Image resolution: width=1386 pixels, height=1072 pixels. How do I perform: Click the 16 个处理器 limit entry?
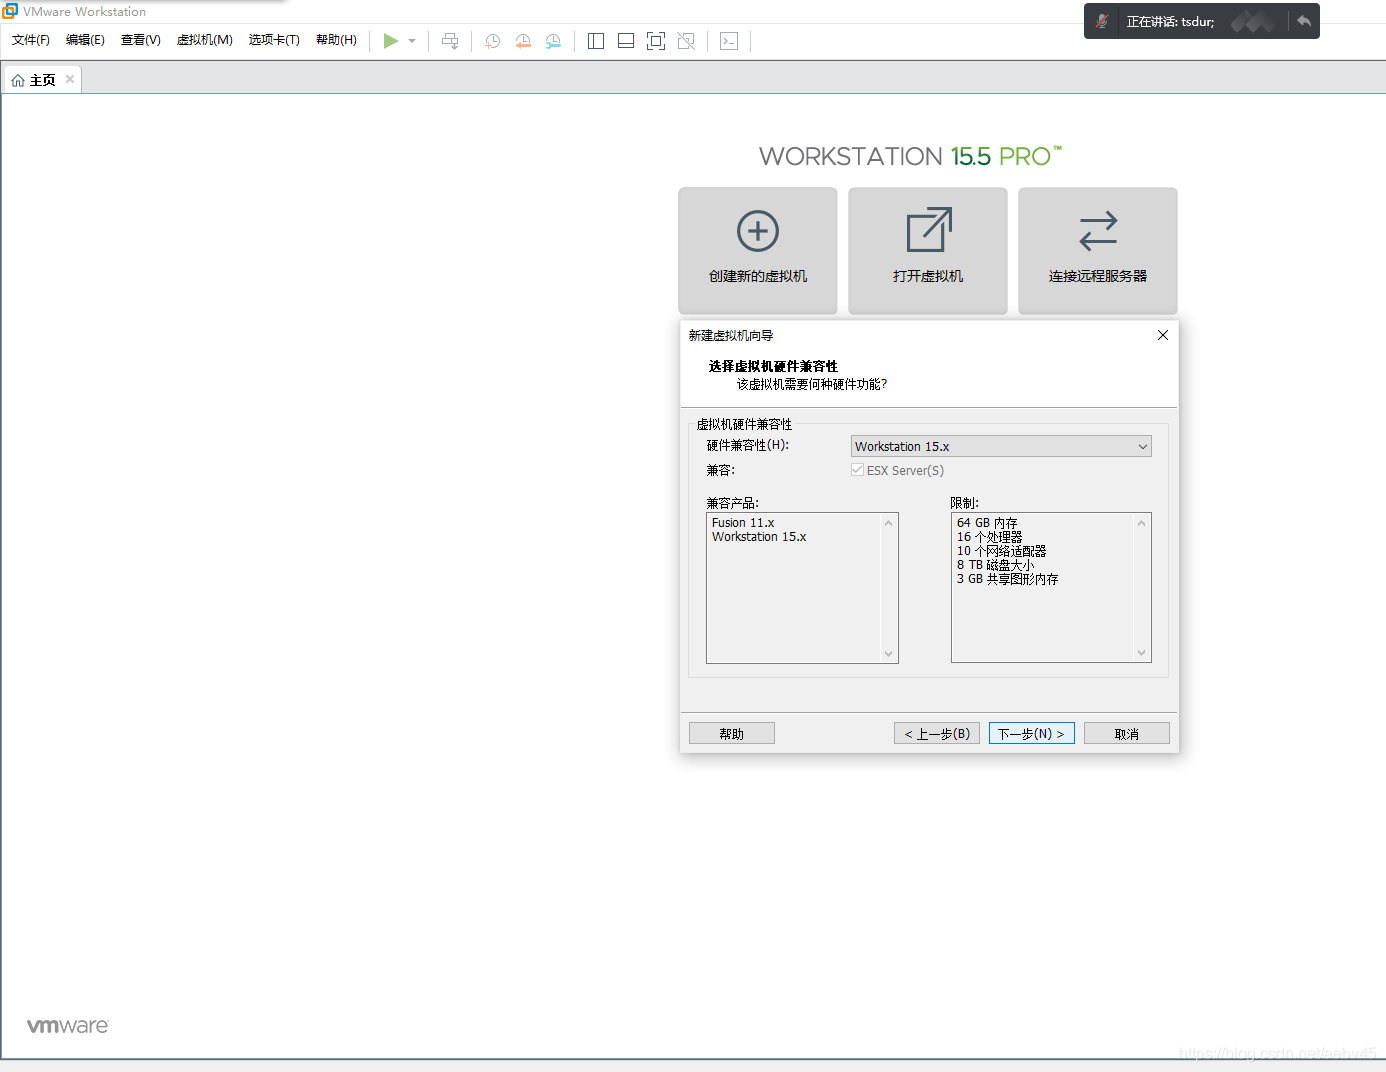coord(989,537)
